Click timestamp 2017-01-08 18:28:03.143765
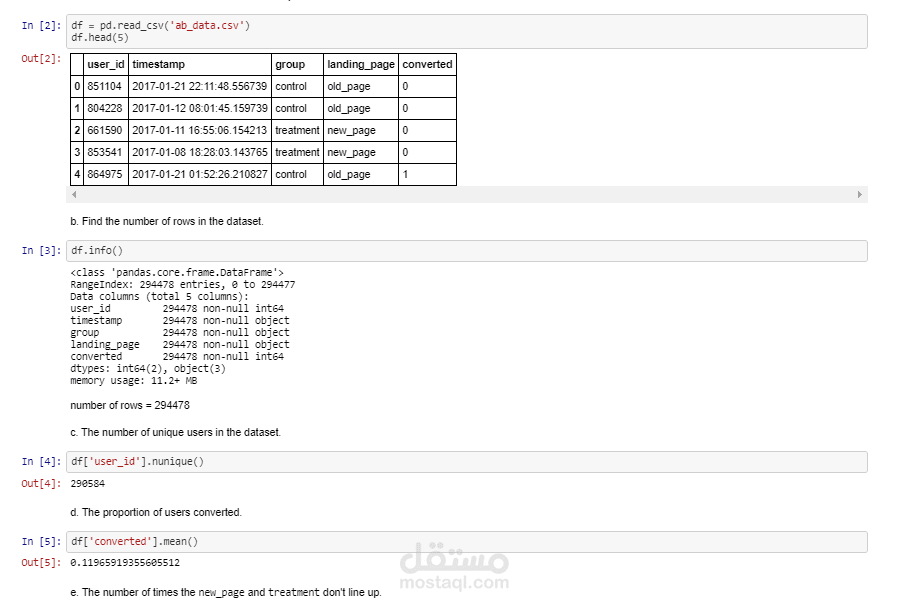This screenshot has height=604, width=910. 200,153
